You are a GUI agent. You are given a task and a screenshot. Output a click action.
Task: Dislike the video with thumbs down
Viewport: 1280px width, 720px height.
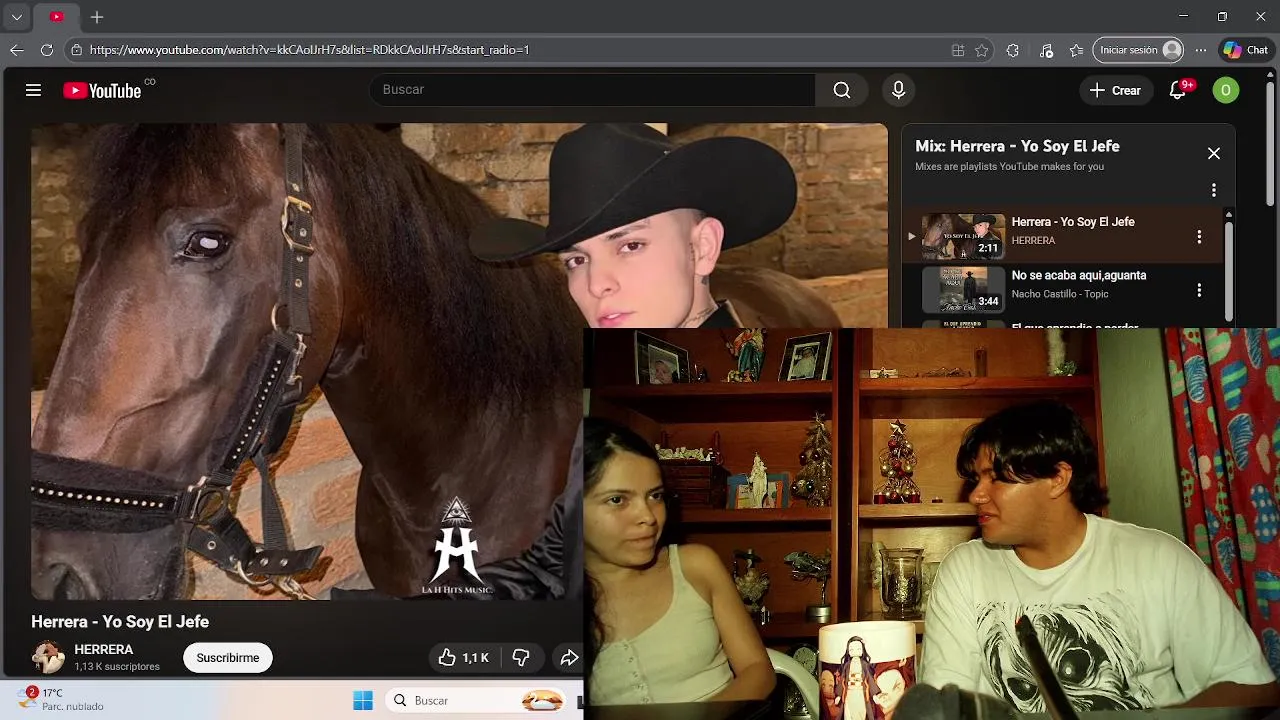point(521,658)
